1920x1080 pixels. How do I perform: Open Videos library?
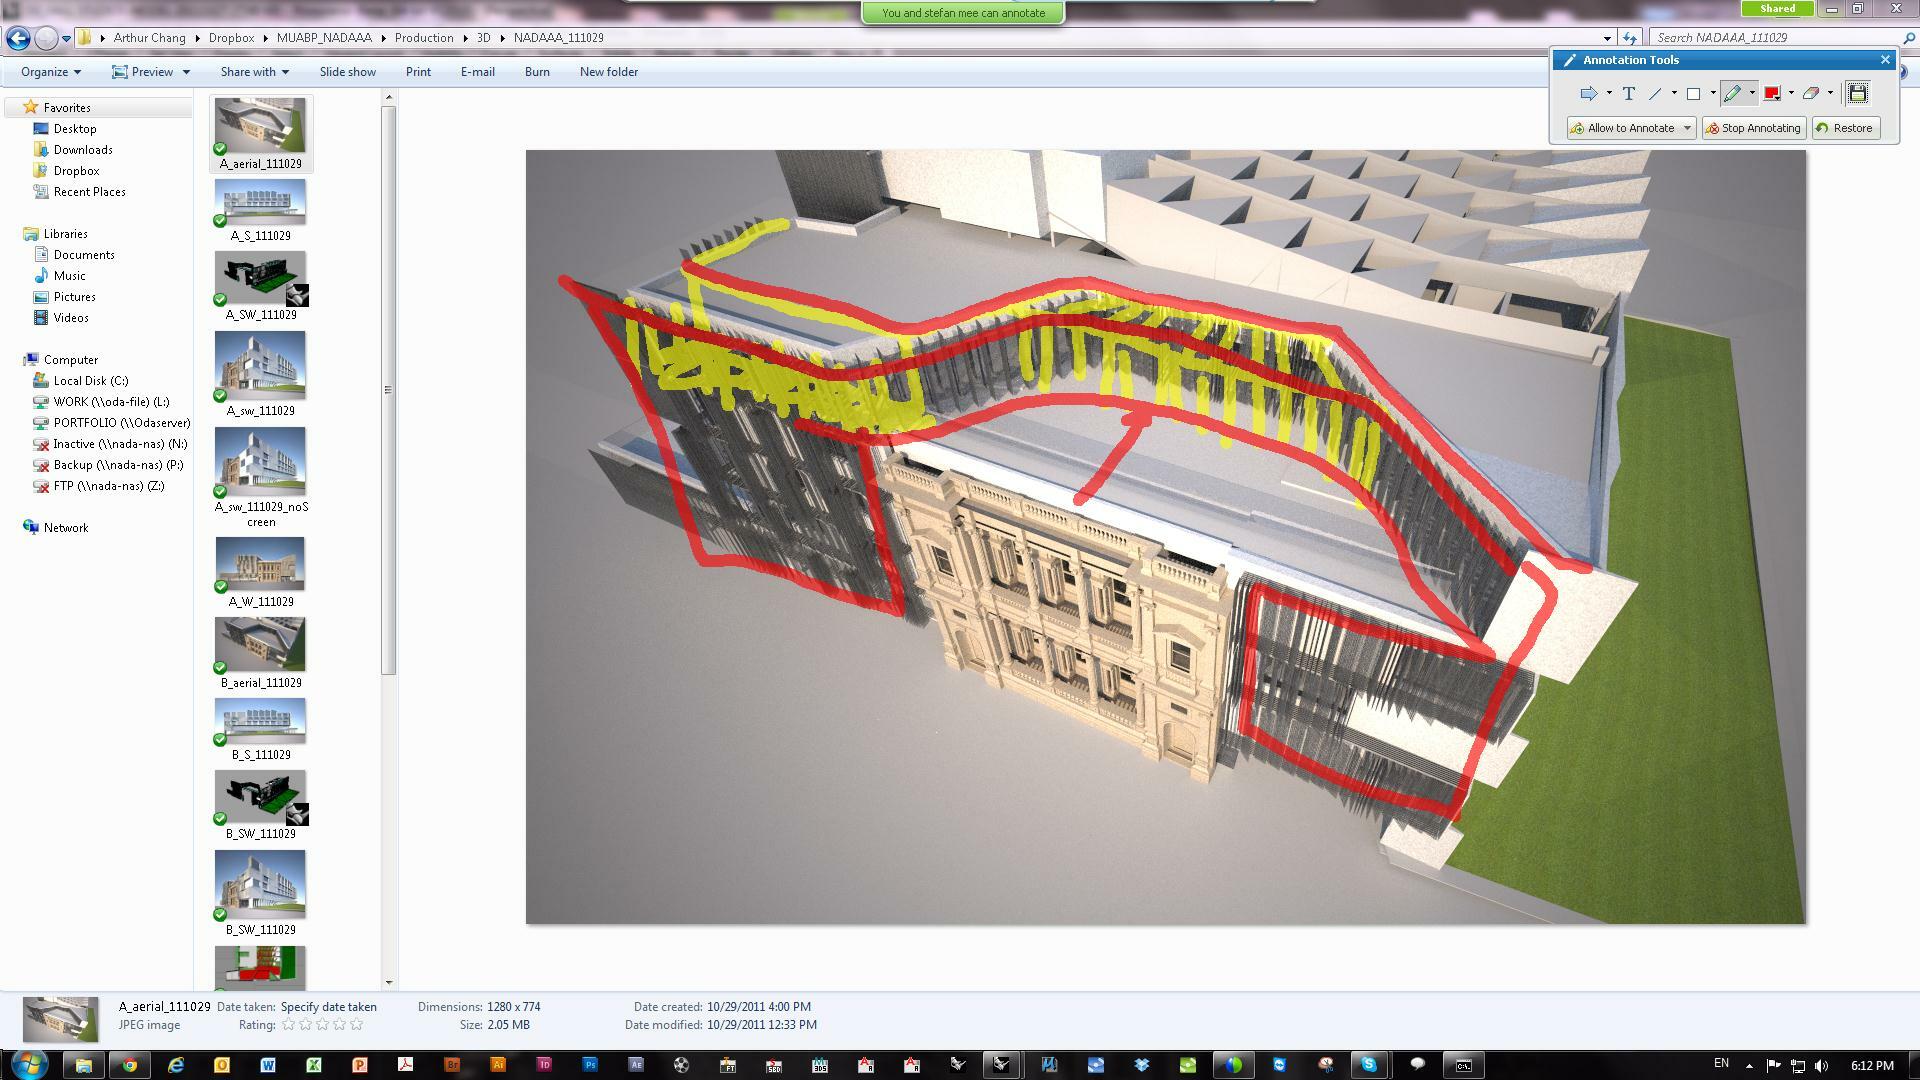coord(71,318)
